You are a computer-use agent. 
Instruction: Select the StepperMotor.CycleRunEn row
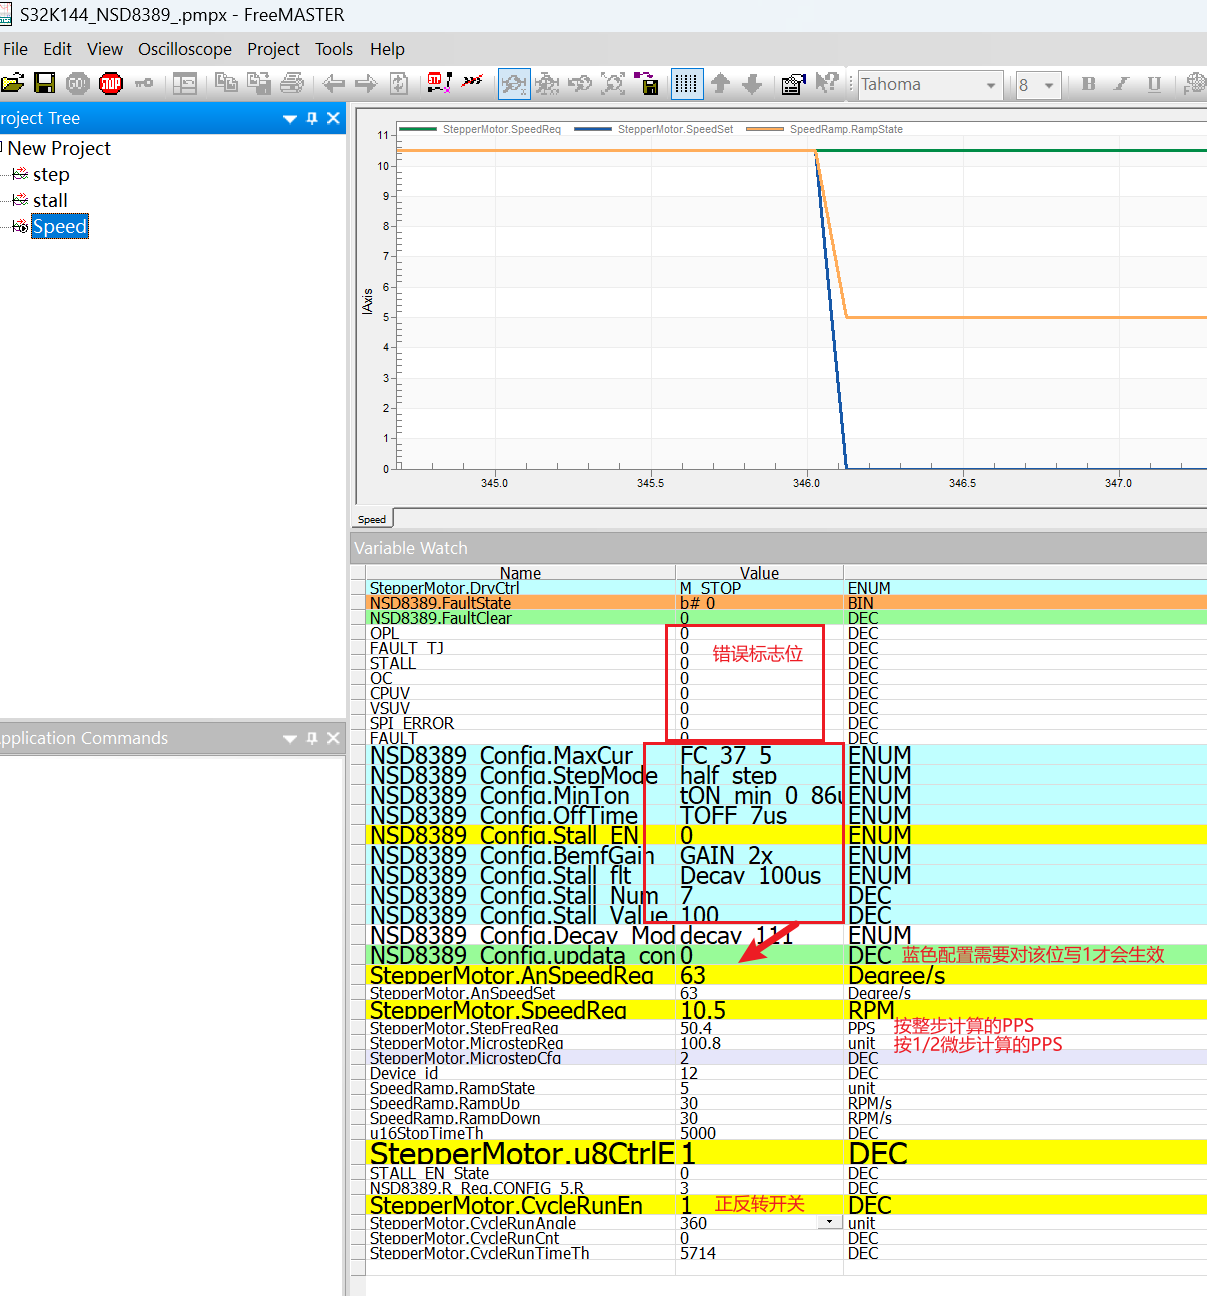point(786,1205)
